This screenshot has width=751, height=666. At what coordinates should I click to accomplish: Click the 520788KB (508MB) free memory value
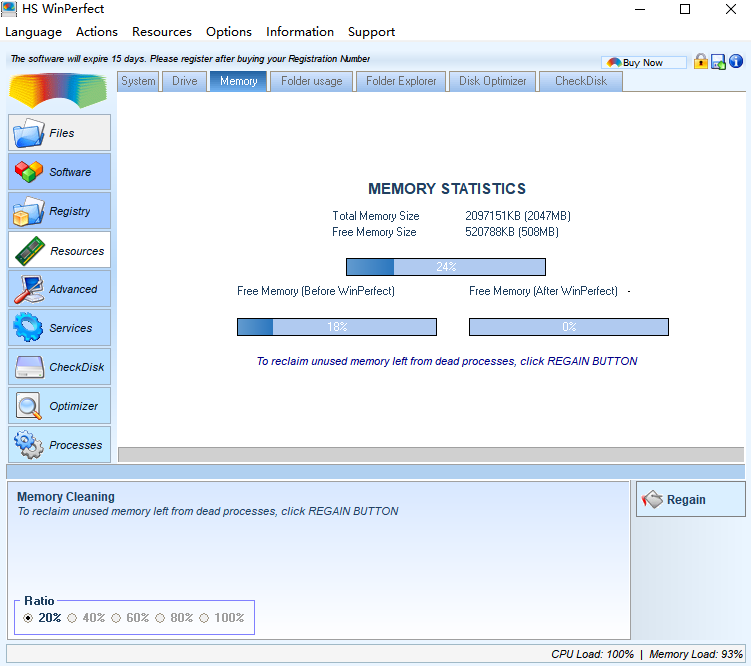coord(512,232)
